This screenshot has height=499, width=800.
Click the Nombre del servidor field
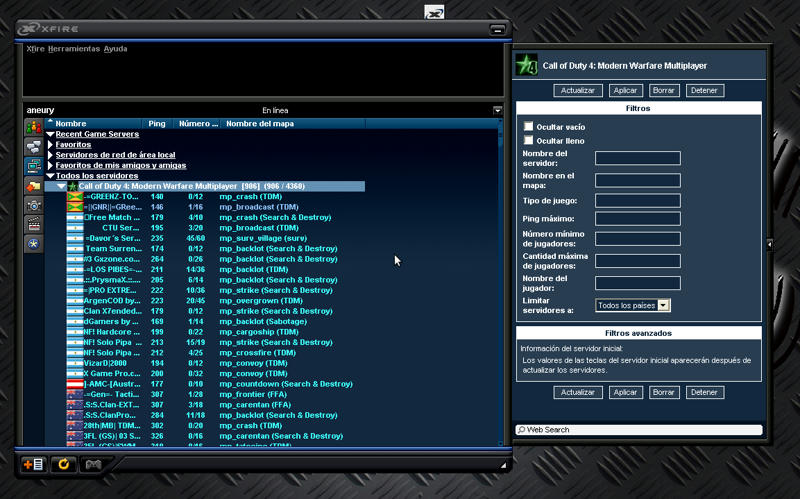(638, 158)
